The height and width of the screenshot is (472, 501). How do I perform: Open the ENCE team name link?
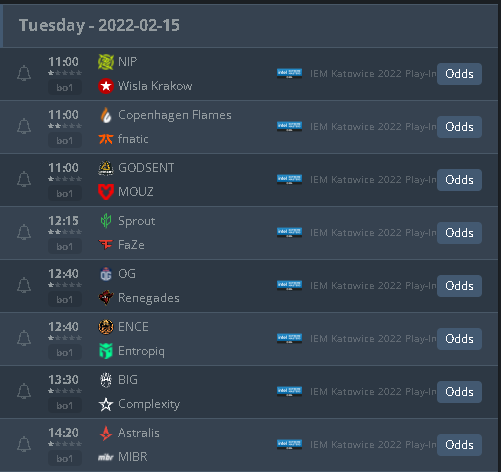click(133, 327)
